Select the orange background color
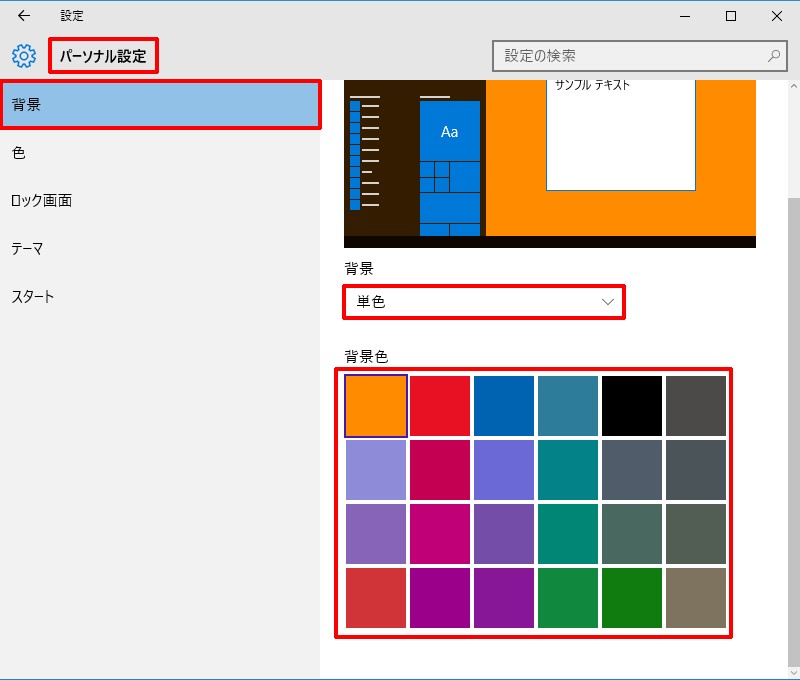Viewport: 800px width, 680px height. [376, 406]
